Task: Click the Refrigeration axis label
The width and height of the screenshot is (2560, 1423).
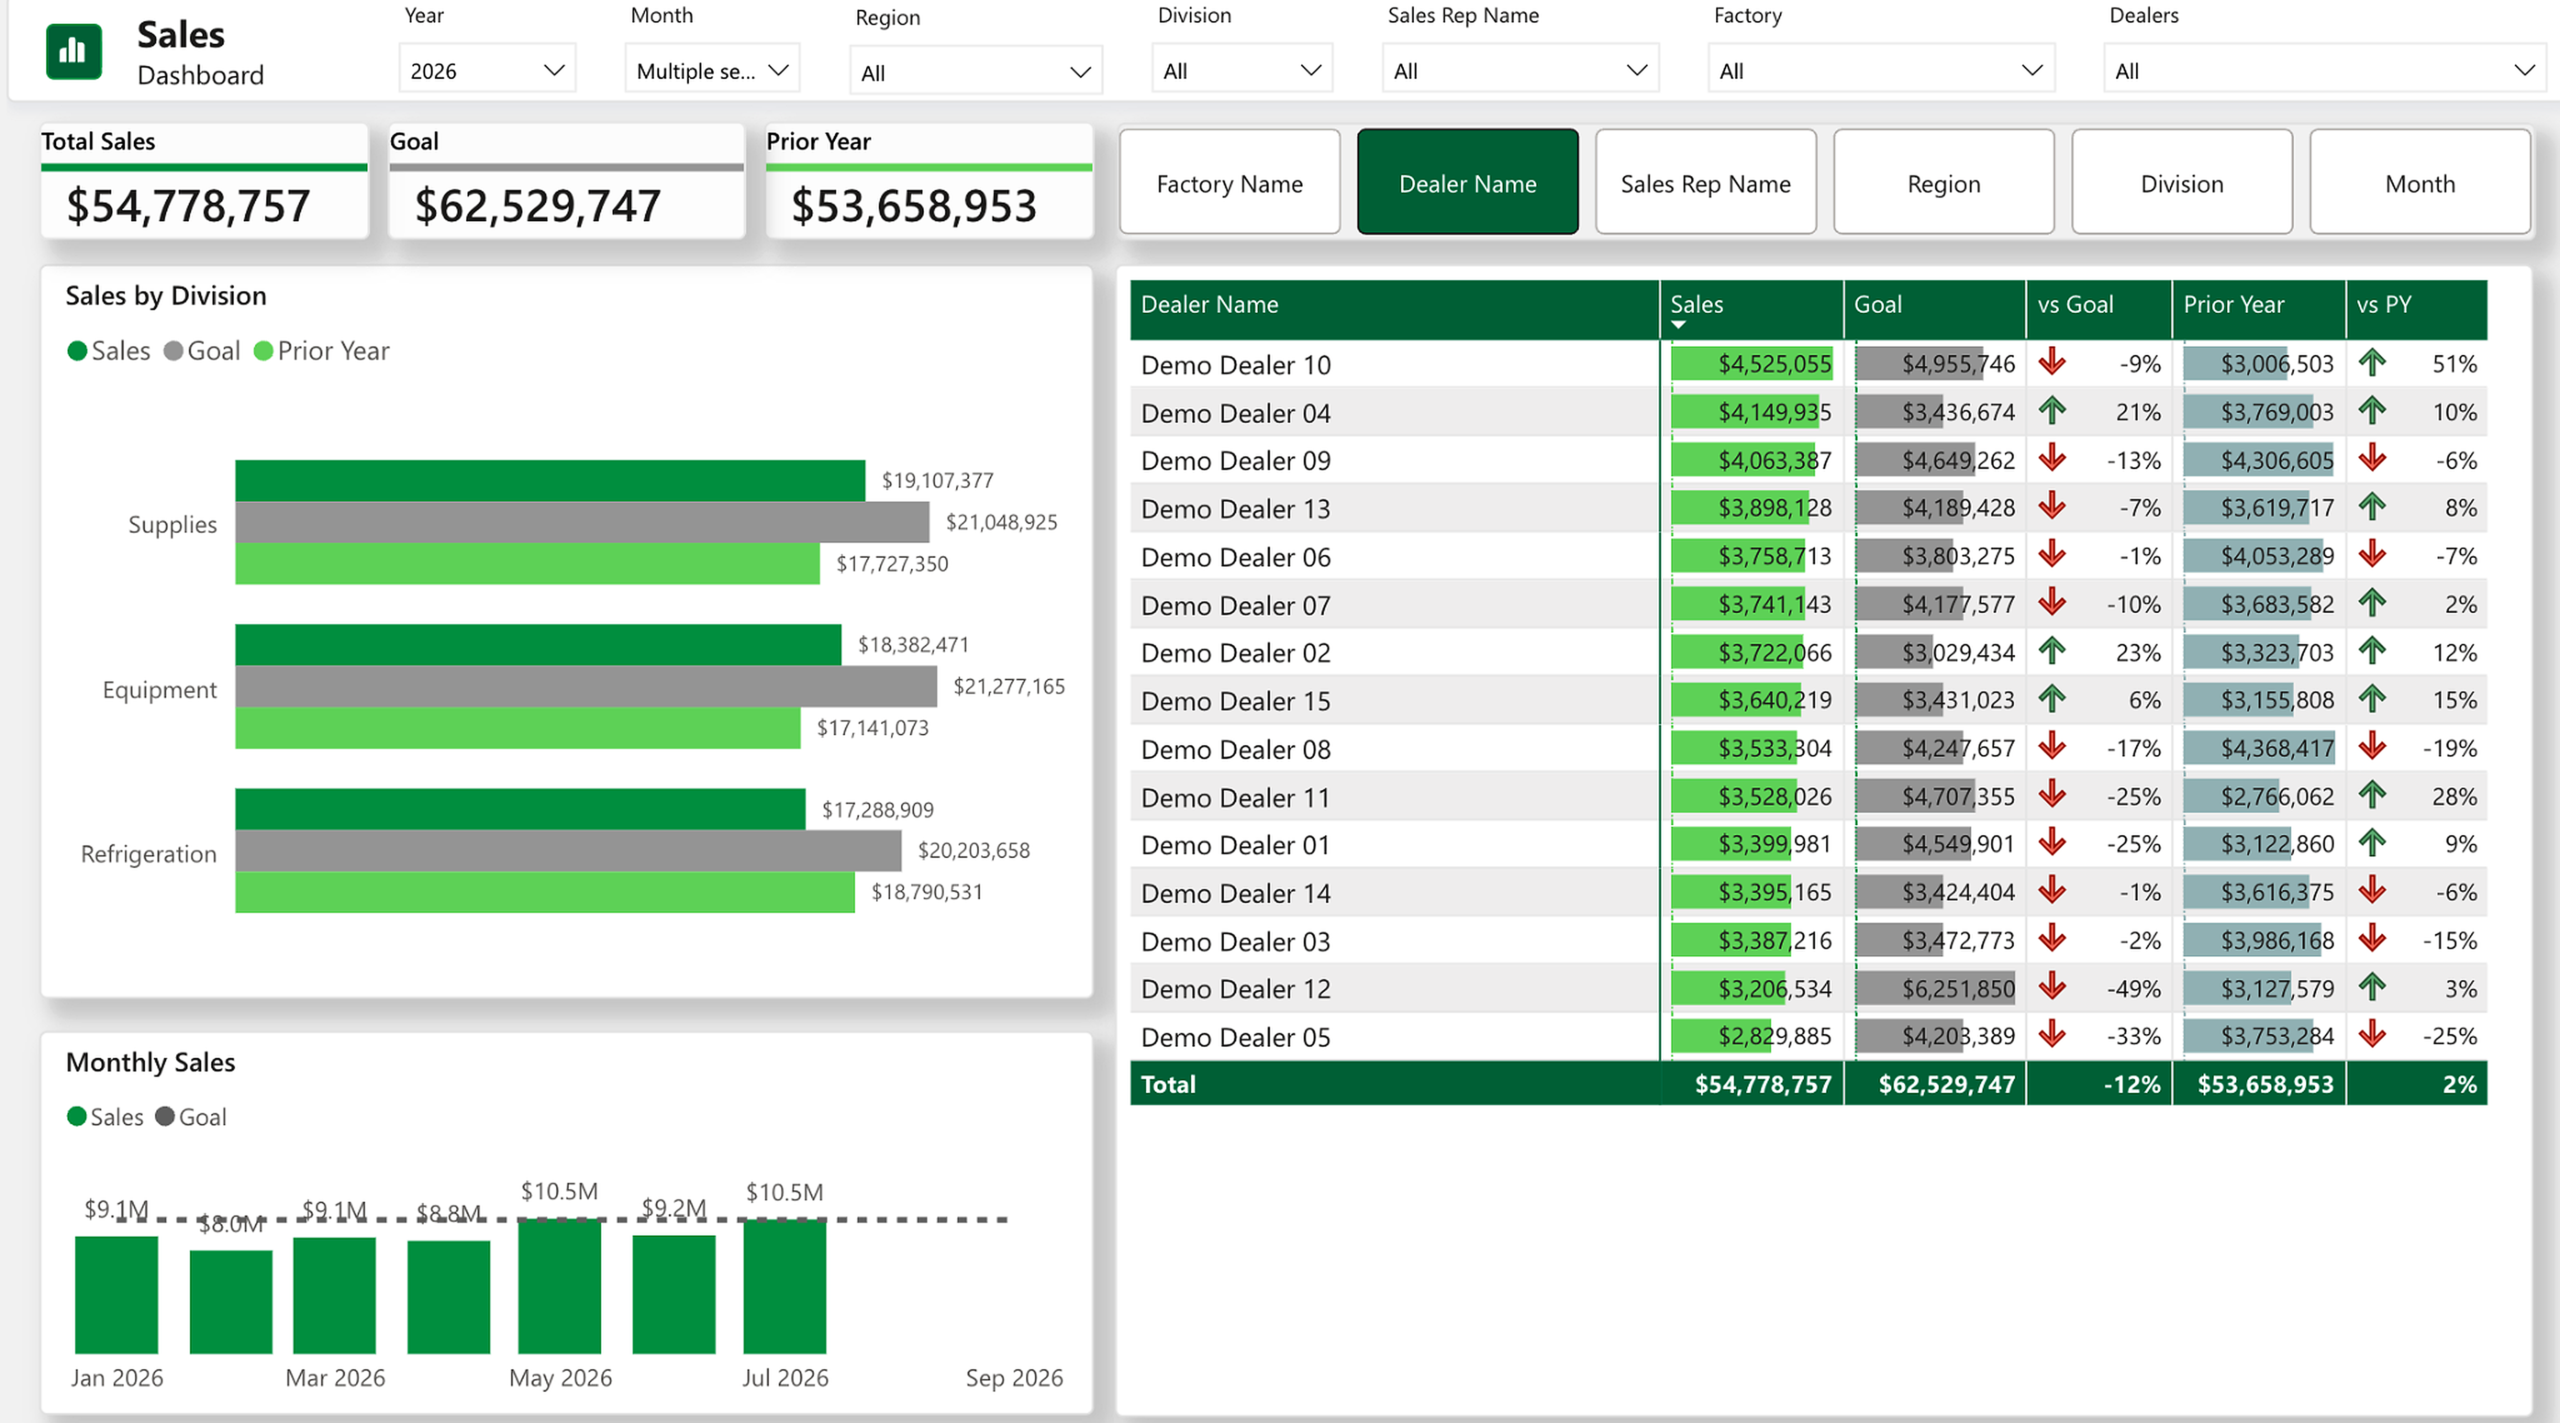Action: pyautogui.click(x=148, y=853)
